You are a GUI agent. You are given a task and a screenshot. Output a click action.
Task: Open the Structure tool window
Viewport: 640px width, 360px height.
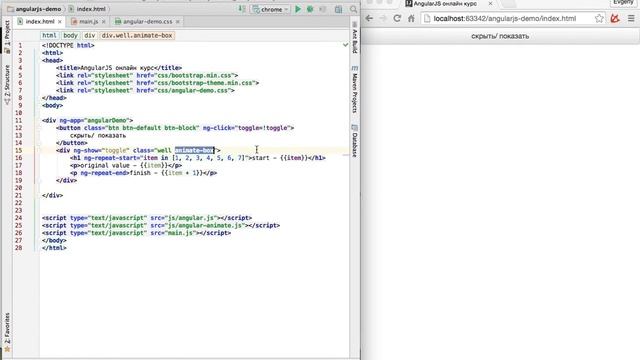[x=7, y=84]
